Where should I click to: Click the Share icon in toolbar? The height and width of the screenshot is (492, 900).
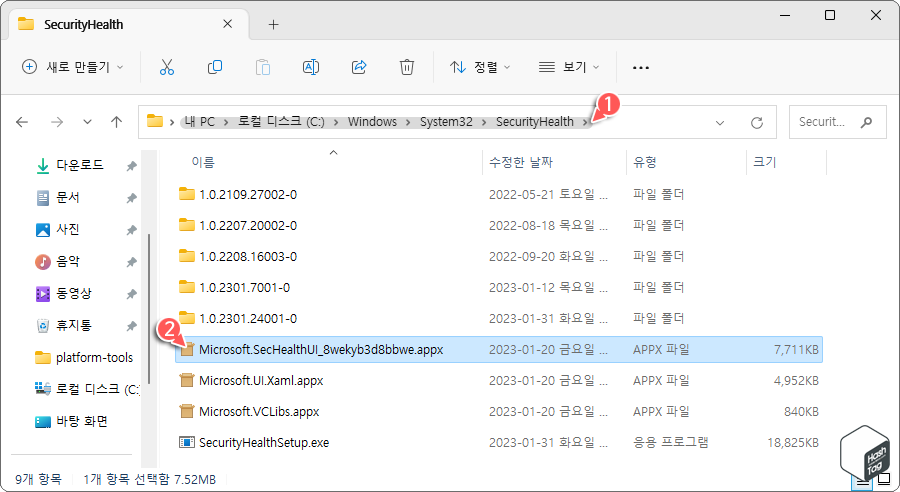(359, 67)
